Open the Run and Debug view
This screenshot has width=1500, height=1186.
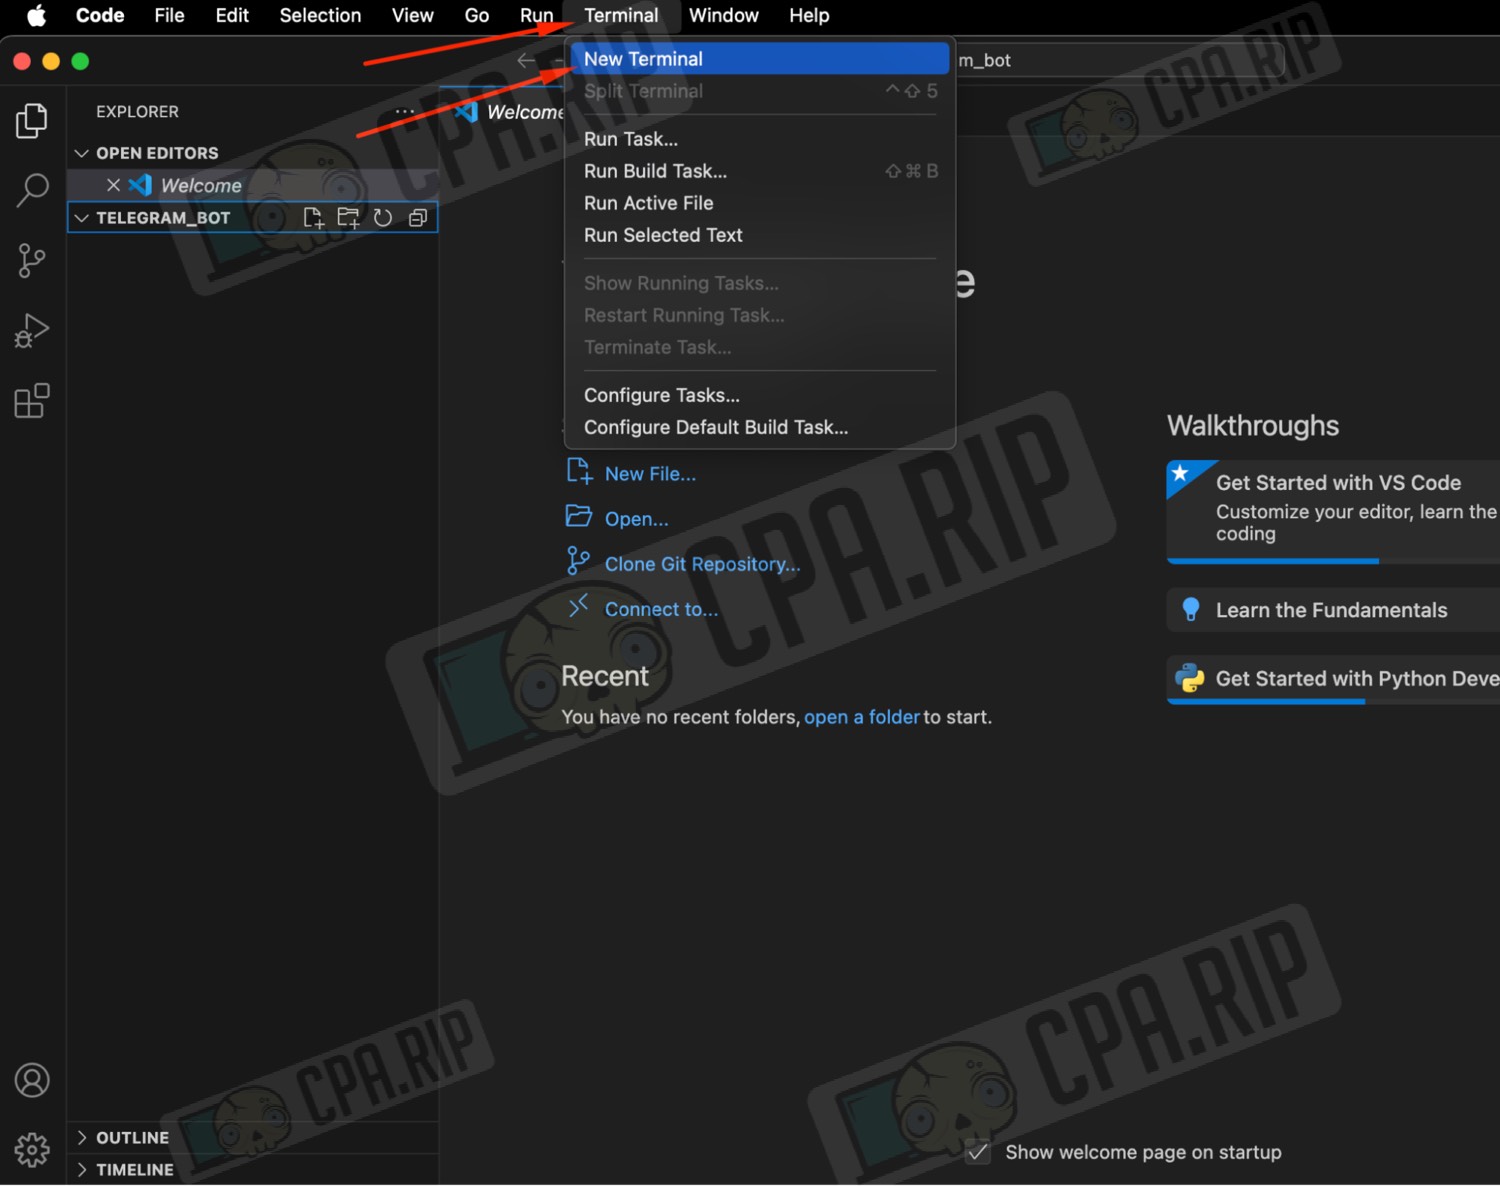click(32, 330)
